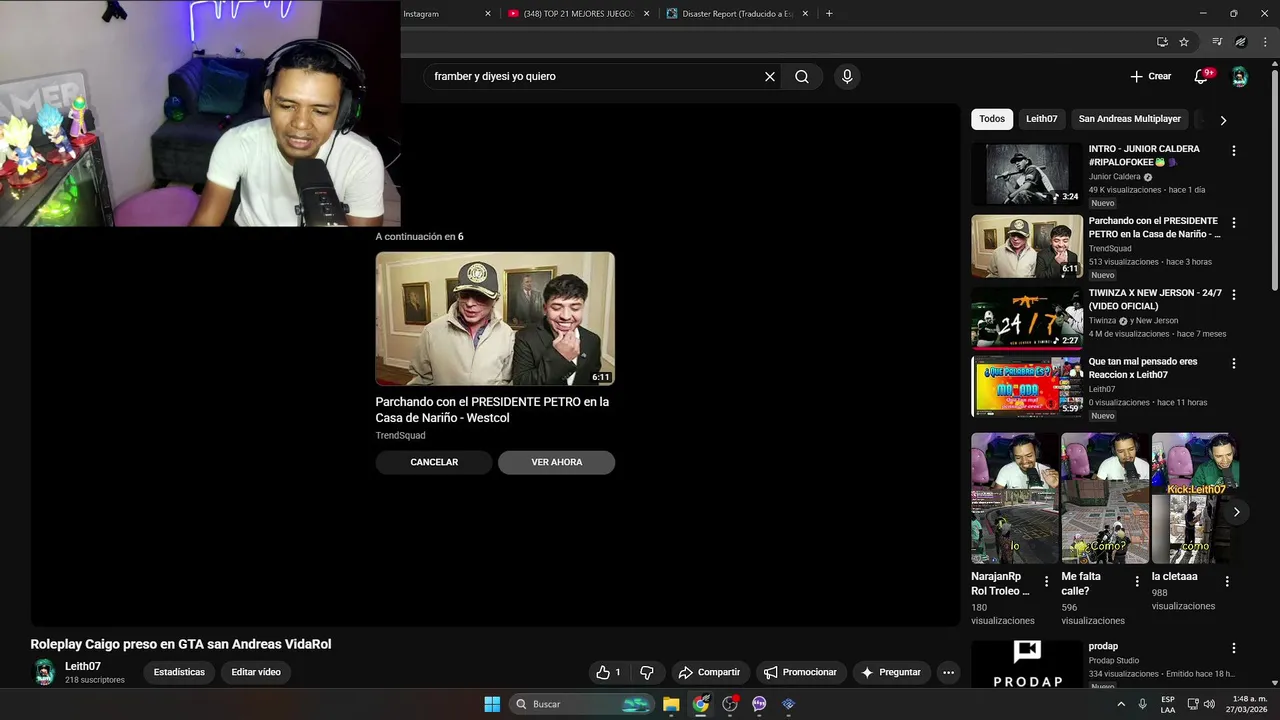Open the up-next Petro video thumbnail

click(x=495, y=318)
